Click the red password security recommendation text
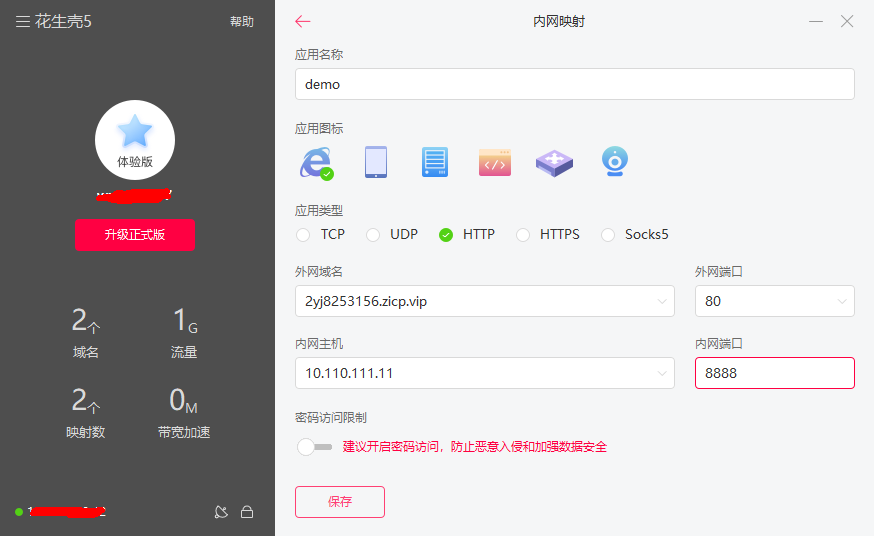This screenshot has height=536, width=874. pyautogui.click(x=474, y=447)
